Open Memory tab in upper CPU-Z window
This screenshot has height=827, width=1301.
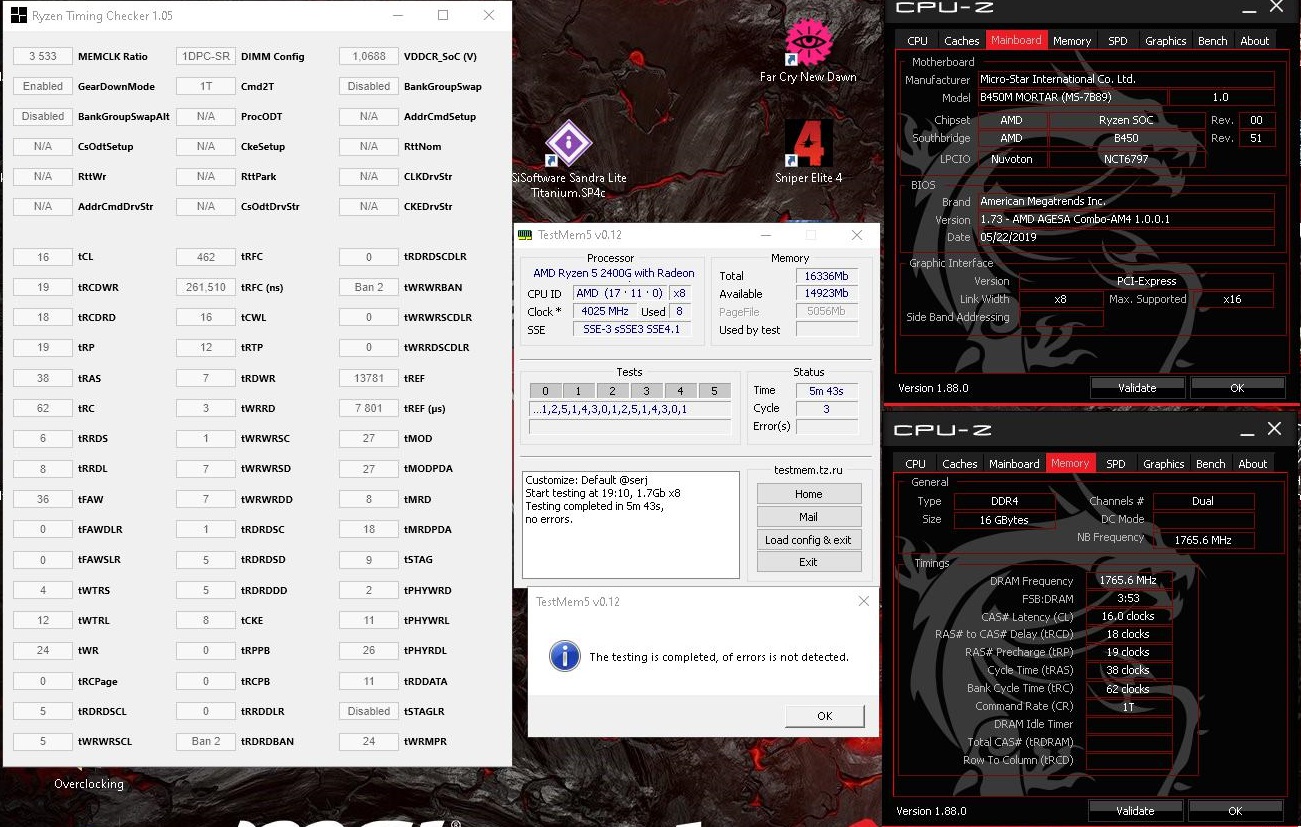pyautogui.click(x=1071, y=41)
